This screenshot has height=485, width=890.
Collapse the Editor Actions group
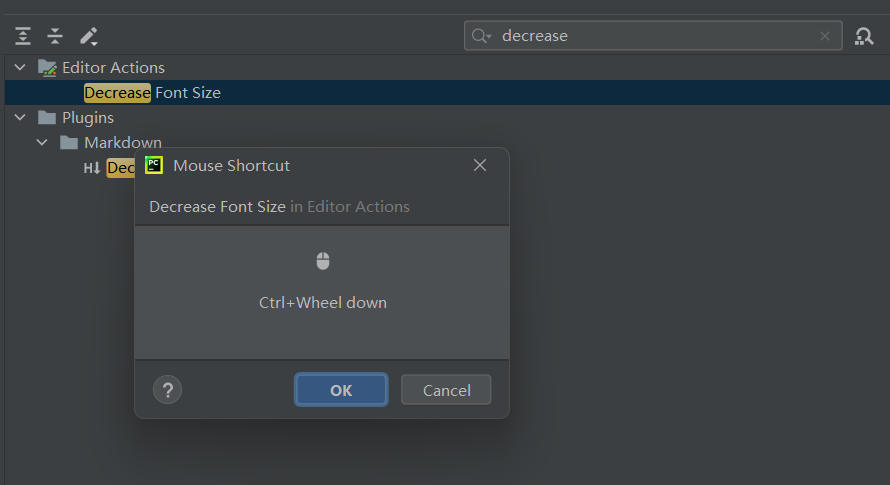(x=20, y=68)
